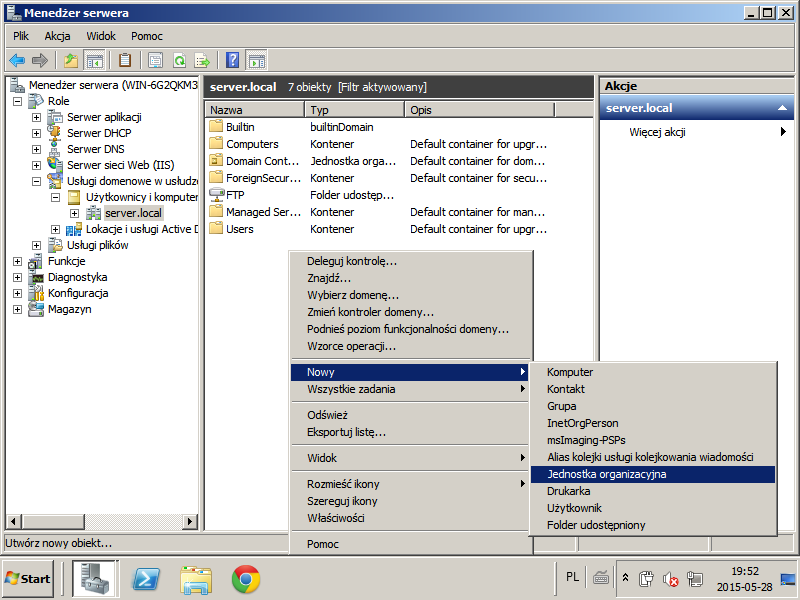Launch Google Chrome from the taskbar
This screenshot has width=800, height=600.
tap(246, 579)
